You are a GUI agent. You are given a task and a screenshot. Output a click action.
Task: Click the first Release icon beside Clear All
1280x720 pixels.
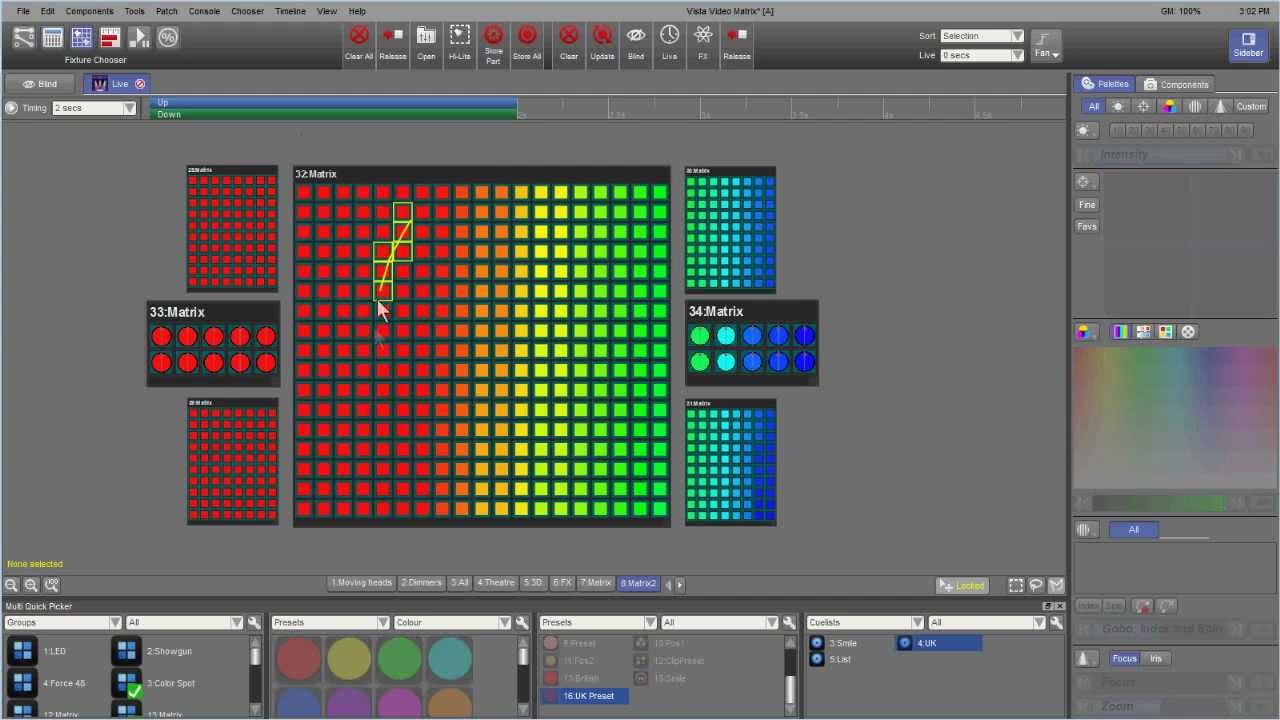[392, 35]
